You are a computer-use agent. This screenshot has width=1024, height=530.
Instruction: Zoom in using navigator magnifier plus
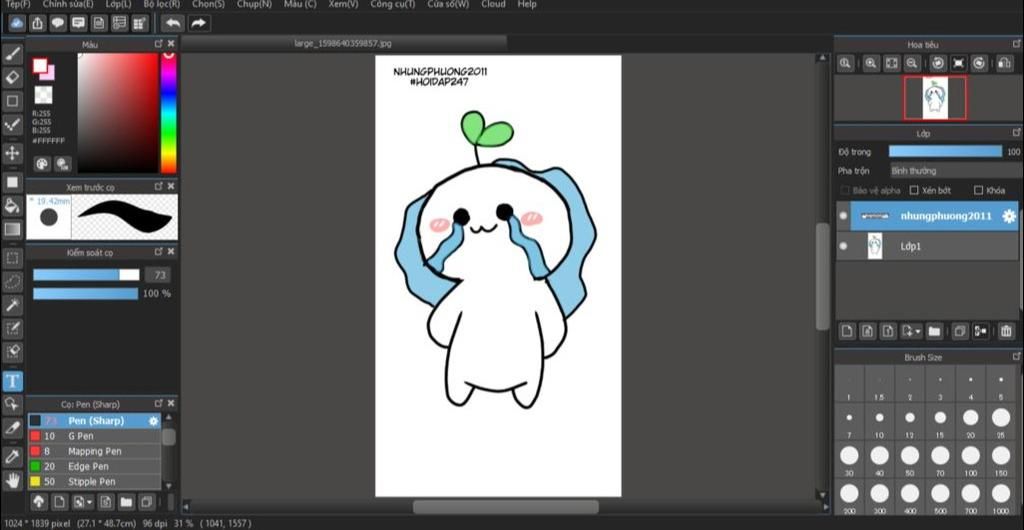coord(871,63)
